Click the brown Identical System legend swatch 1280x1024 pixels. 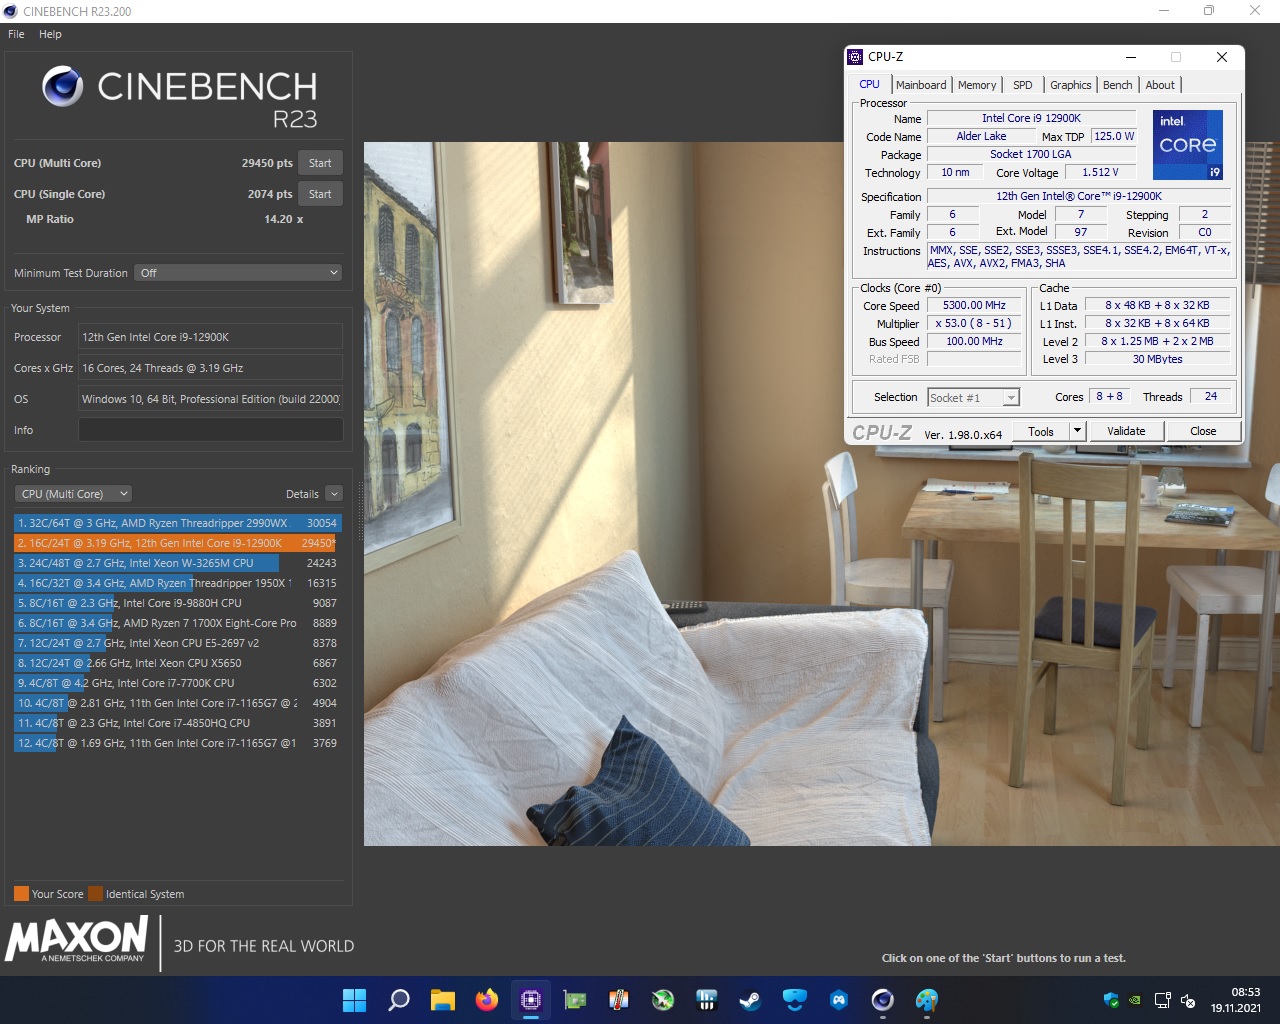(95, 894)
